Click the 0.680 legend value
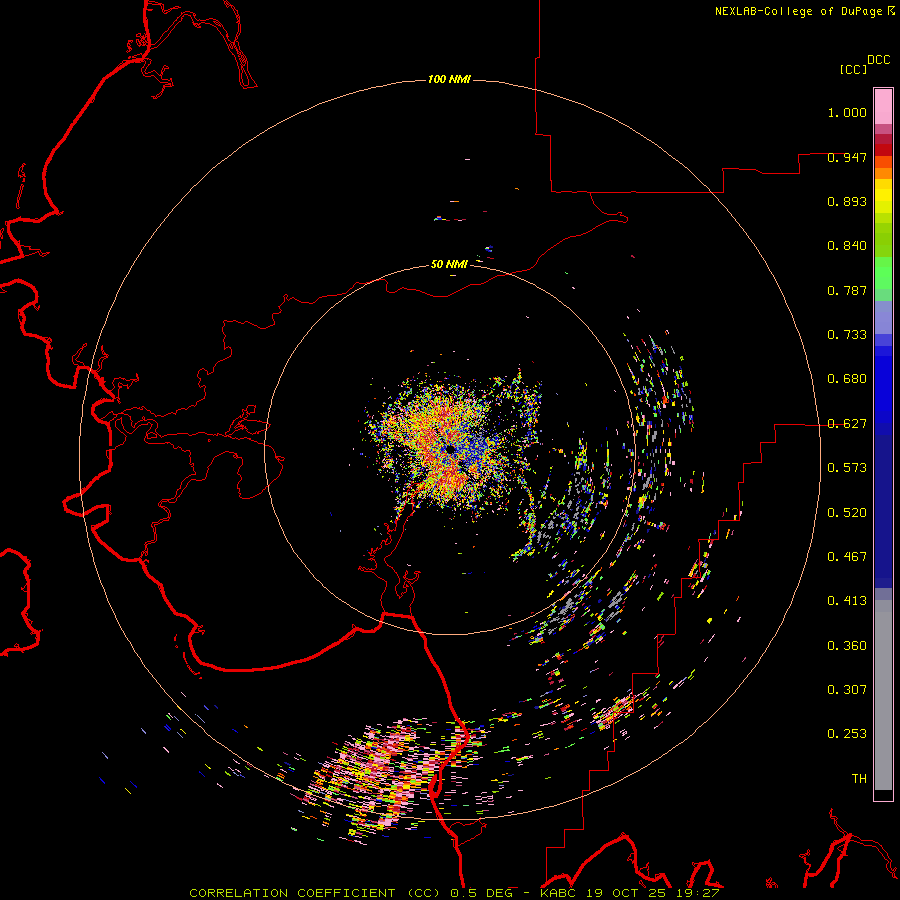Screen dimensions: 900x900 point(847,379)
